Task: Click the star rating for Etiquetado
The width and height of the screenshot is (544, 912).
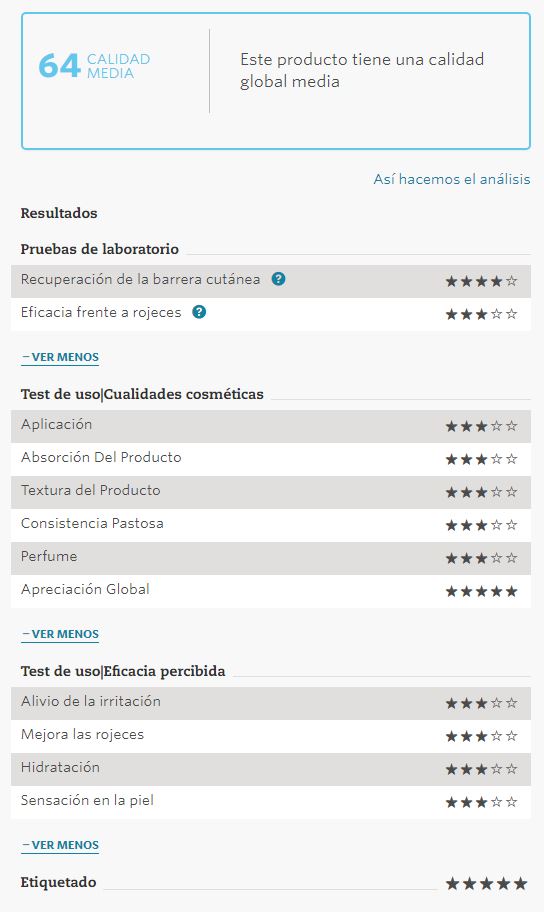Action: tap(486, 884)
